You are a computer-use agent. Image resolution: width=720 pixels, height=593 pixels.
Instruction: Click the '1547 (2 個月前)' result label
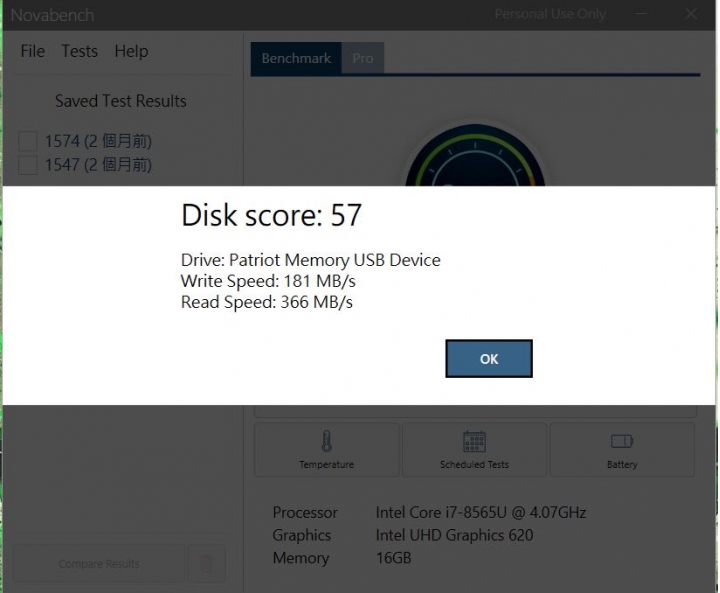98,165
